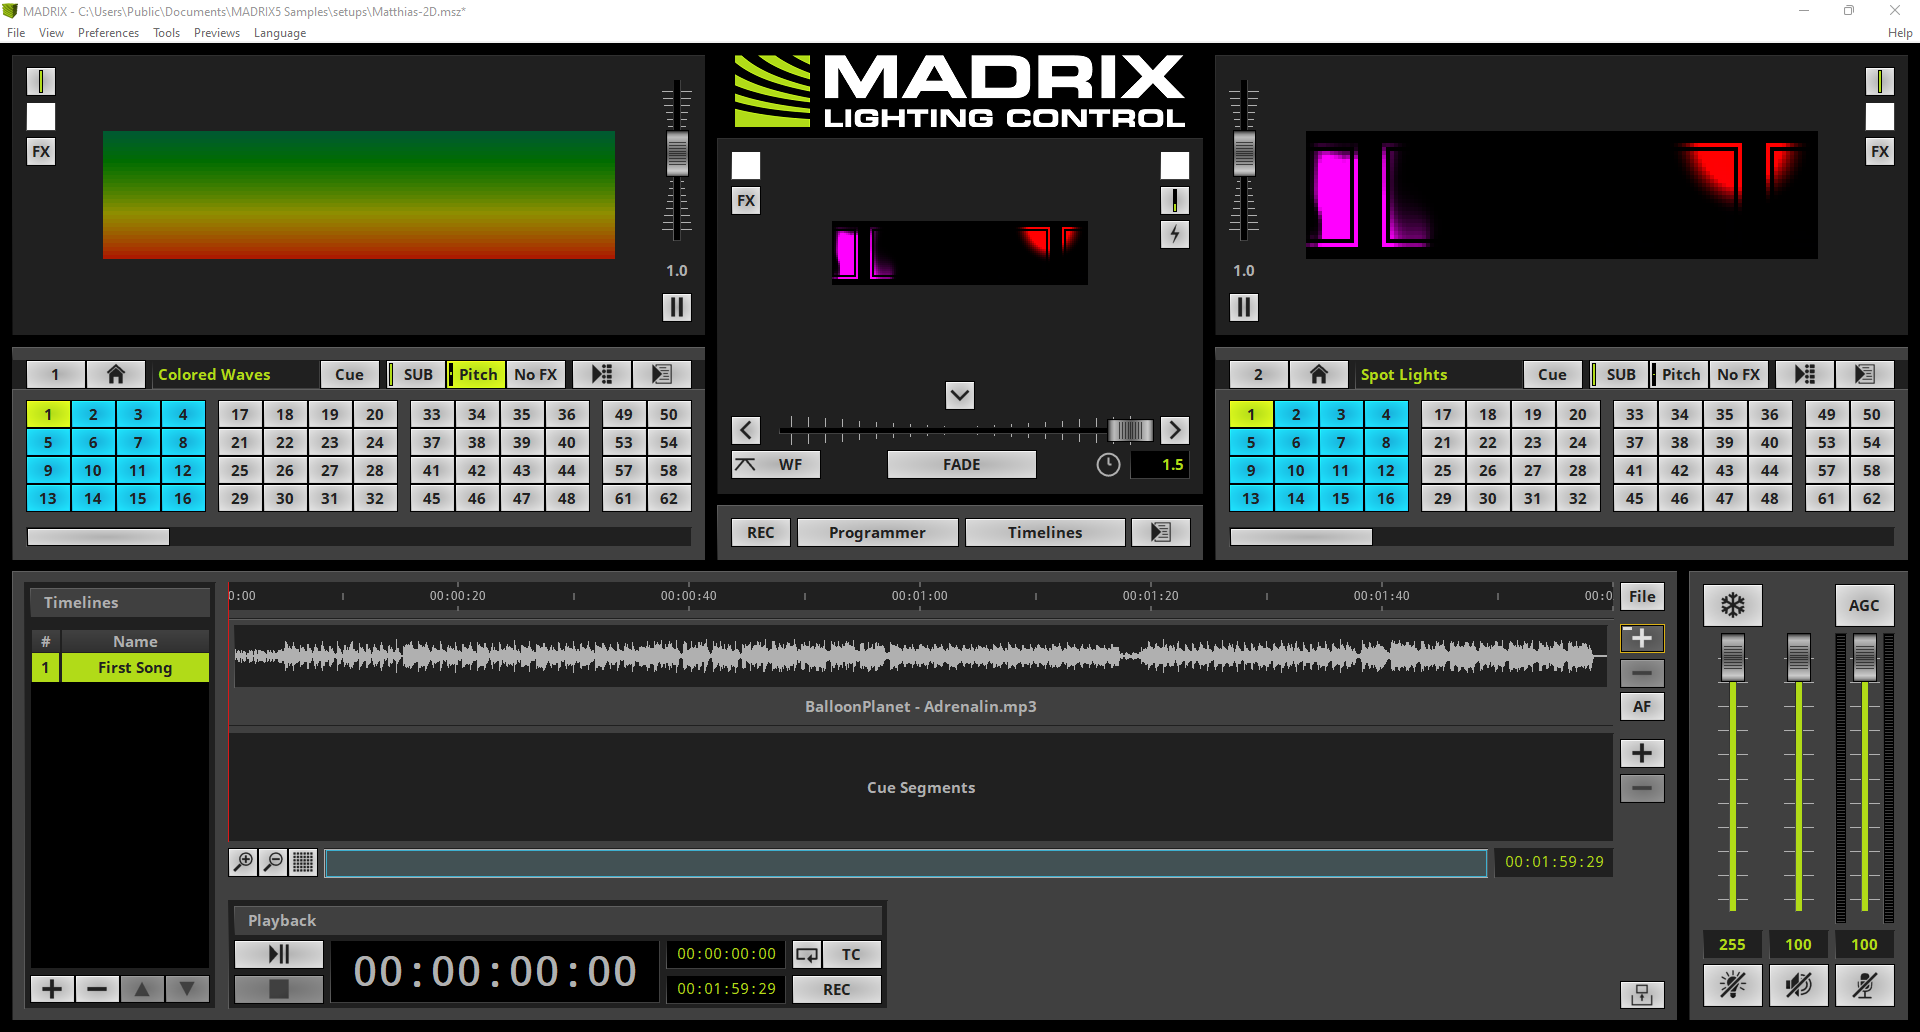Open the View menu
Viewport: 1920px width, 1032px height.
[x=51, y=33]
